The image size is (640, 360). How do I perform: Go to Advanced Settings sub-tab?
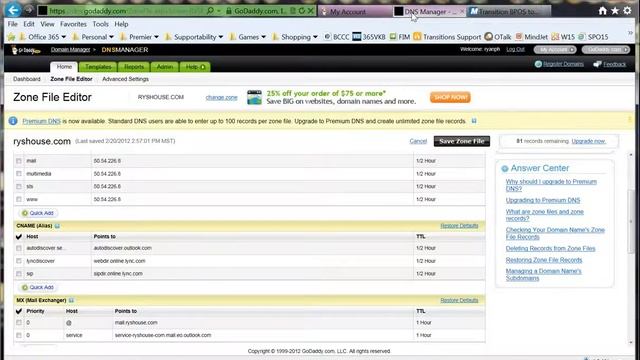pos(125,79)
